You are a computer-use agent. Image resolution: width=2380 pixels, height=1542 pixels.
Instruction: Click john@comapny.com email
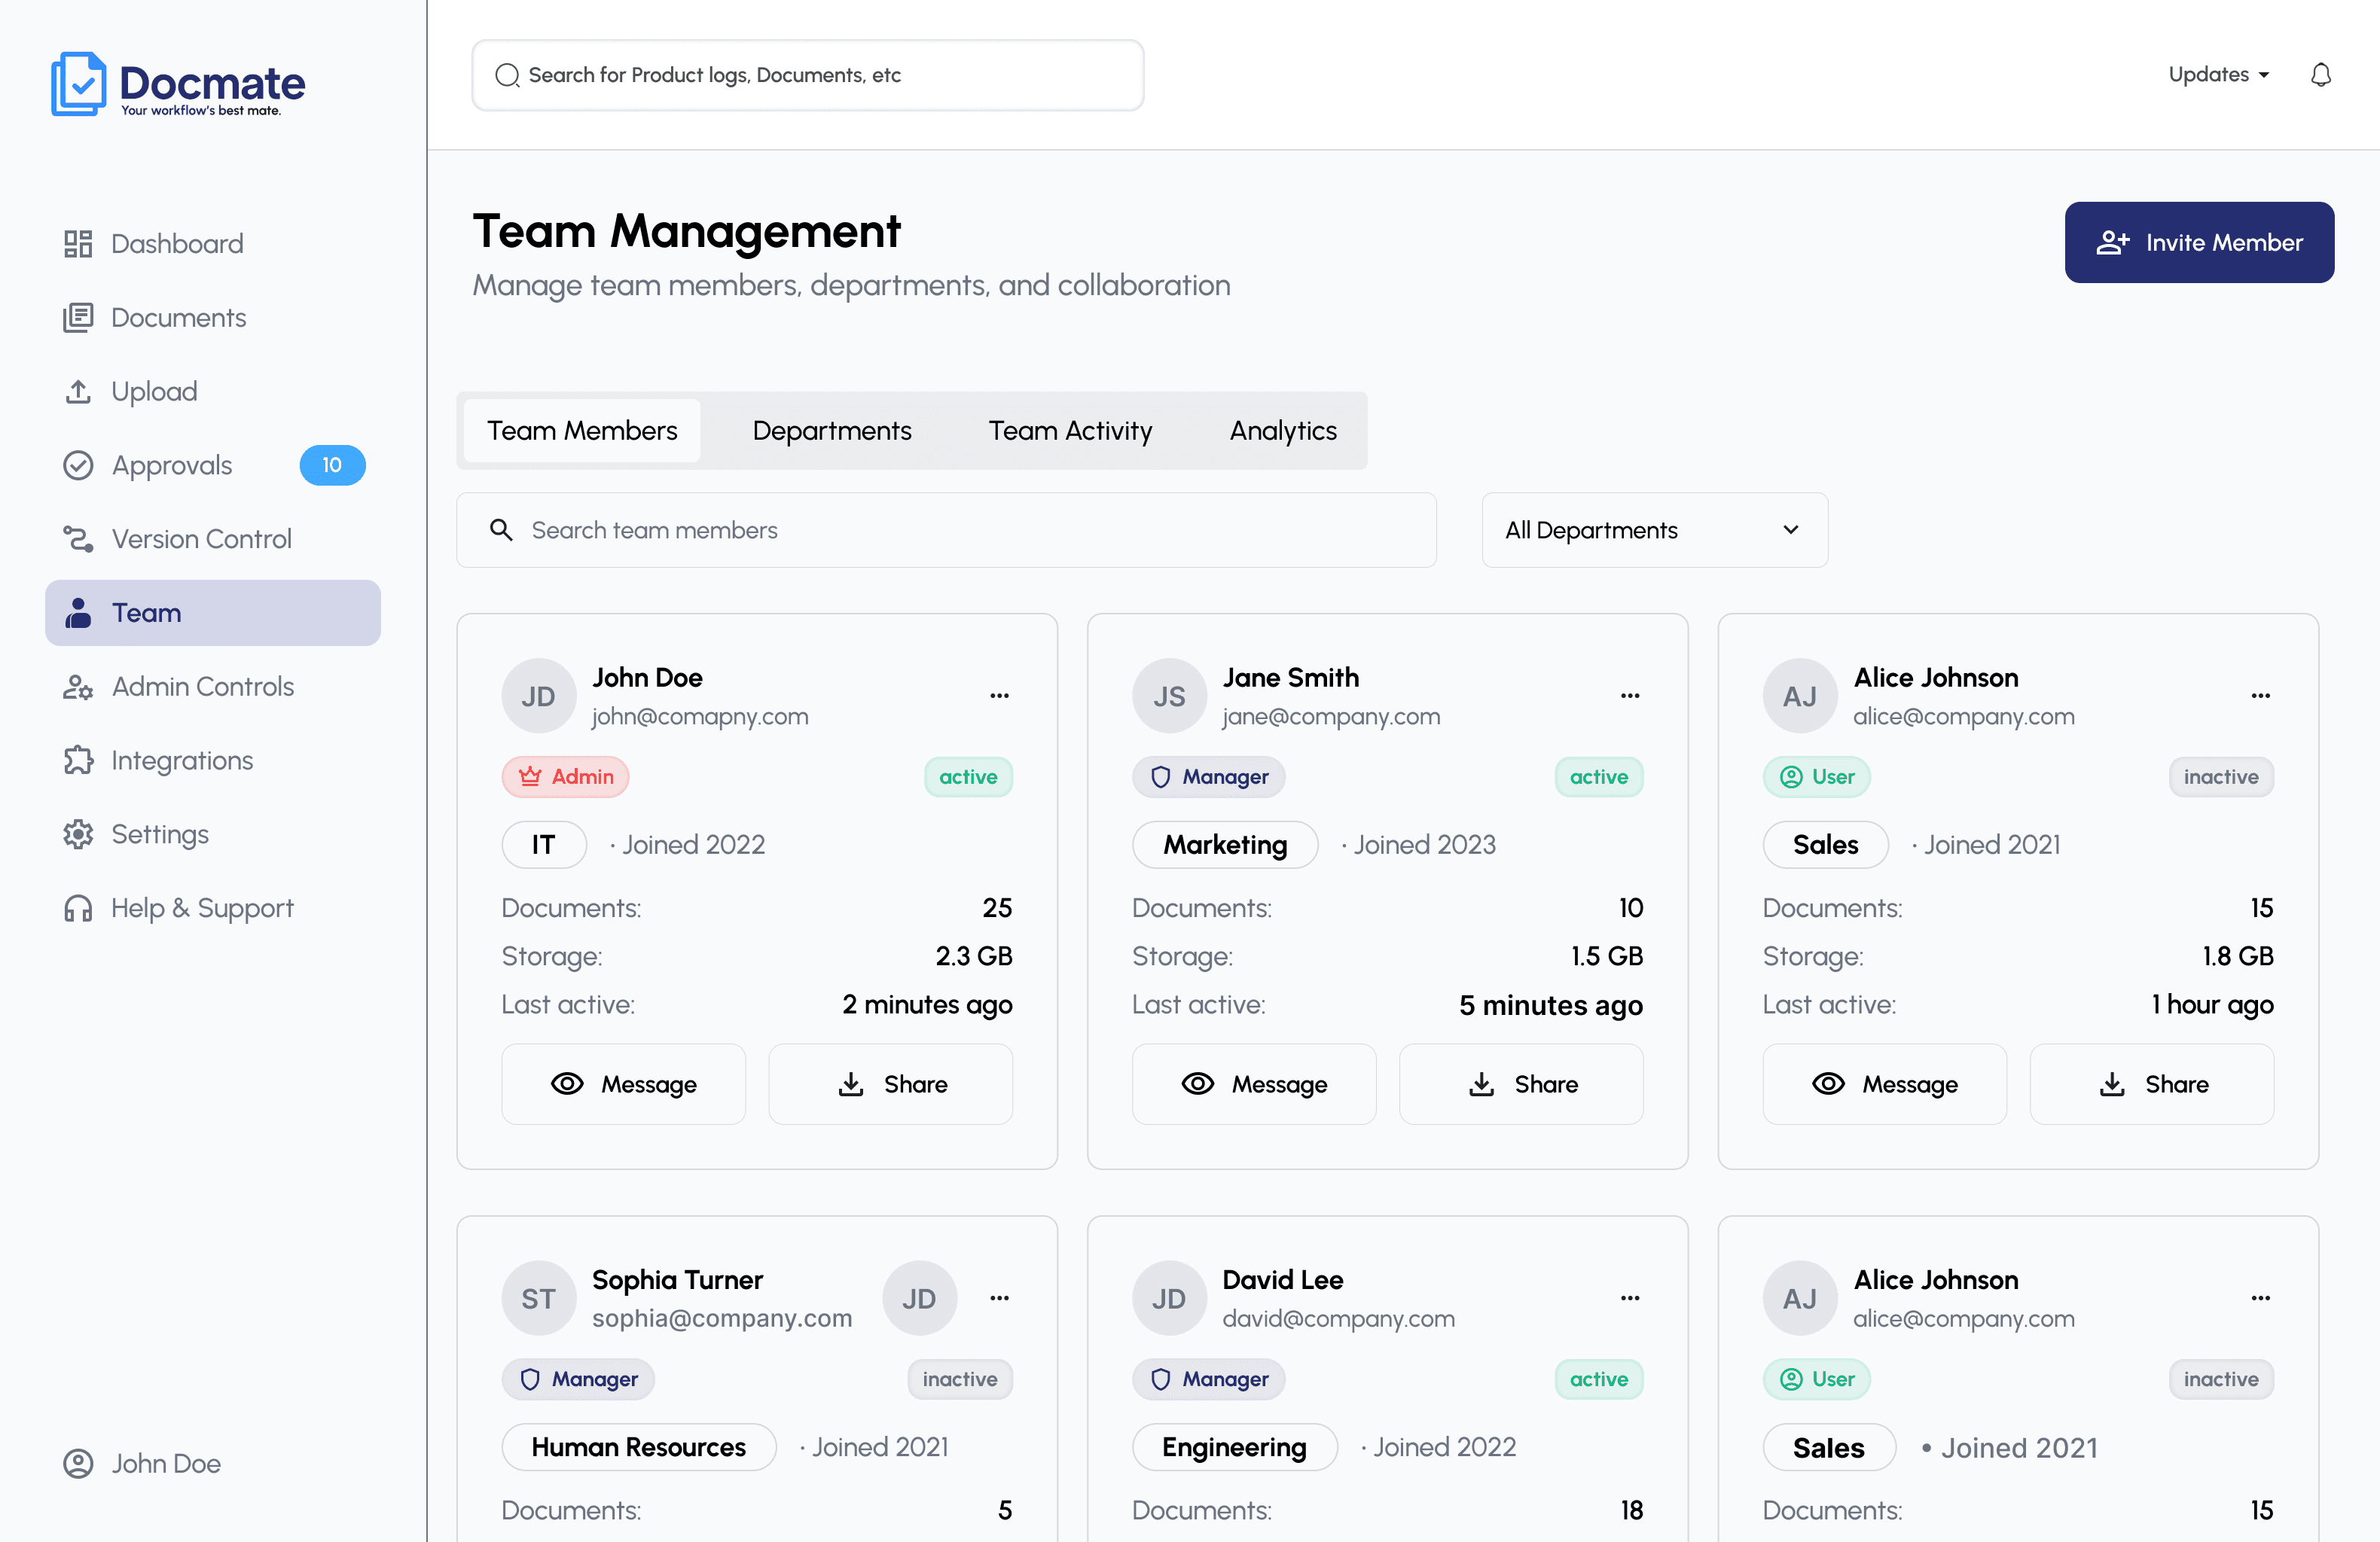coord(700,717)
